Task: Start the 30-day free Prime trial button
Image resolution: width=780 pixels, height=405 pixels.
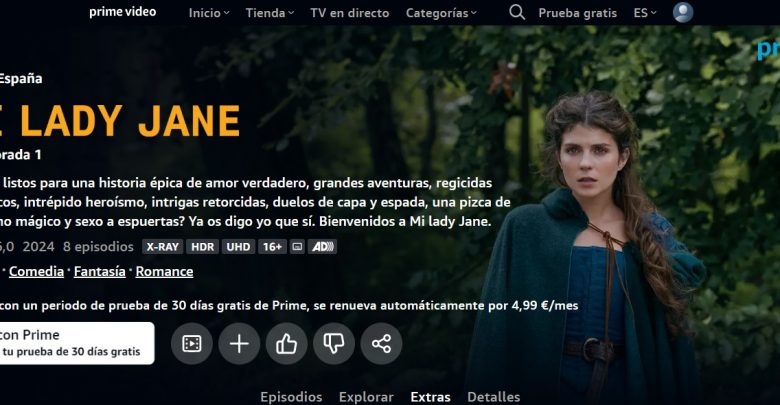Action: coord(76,343)
